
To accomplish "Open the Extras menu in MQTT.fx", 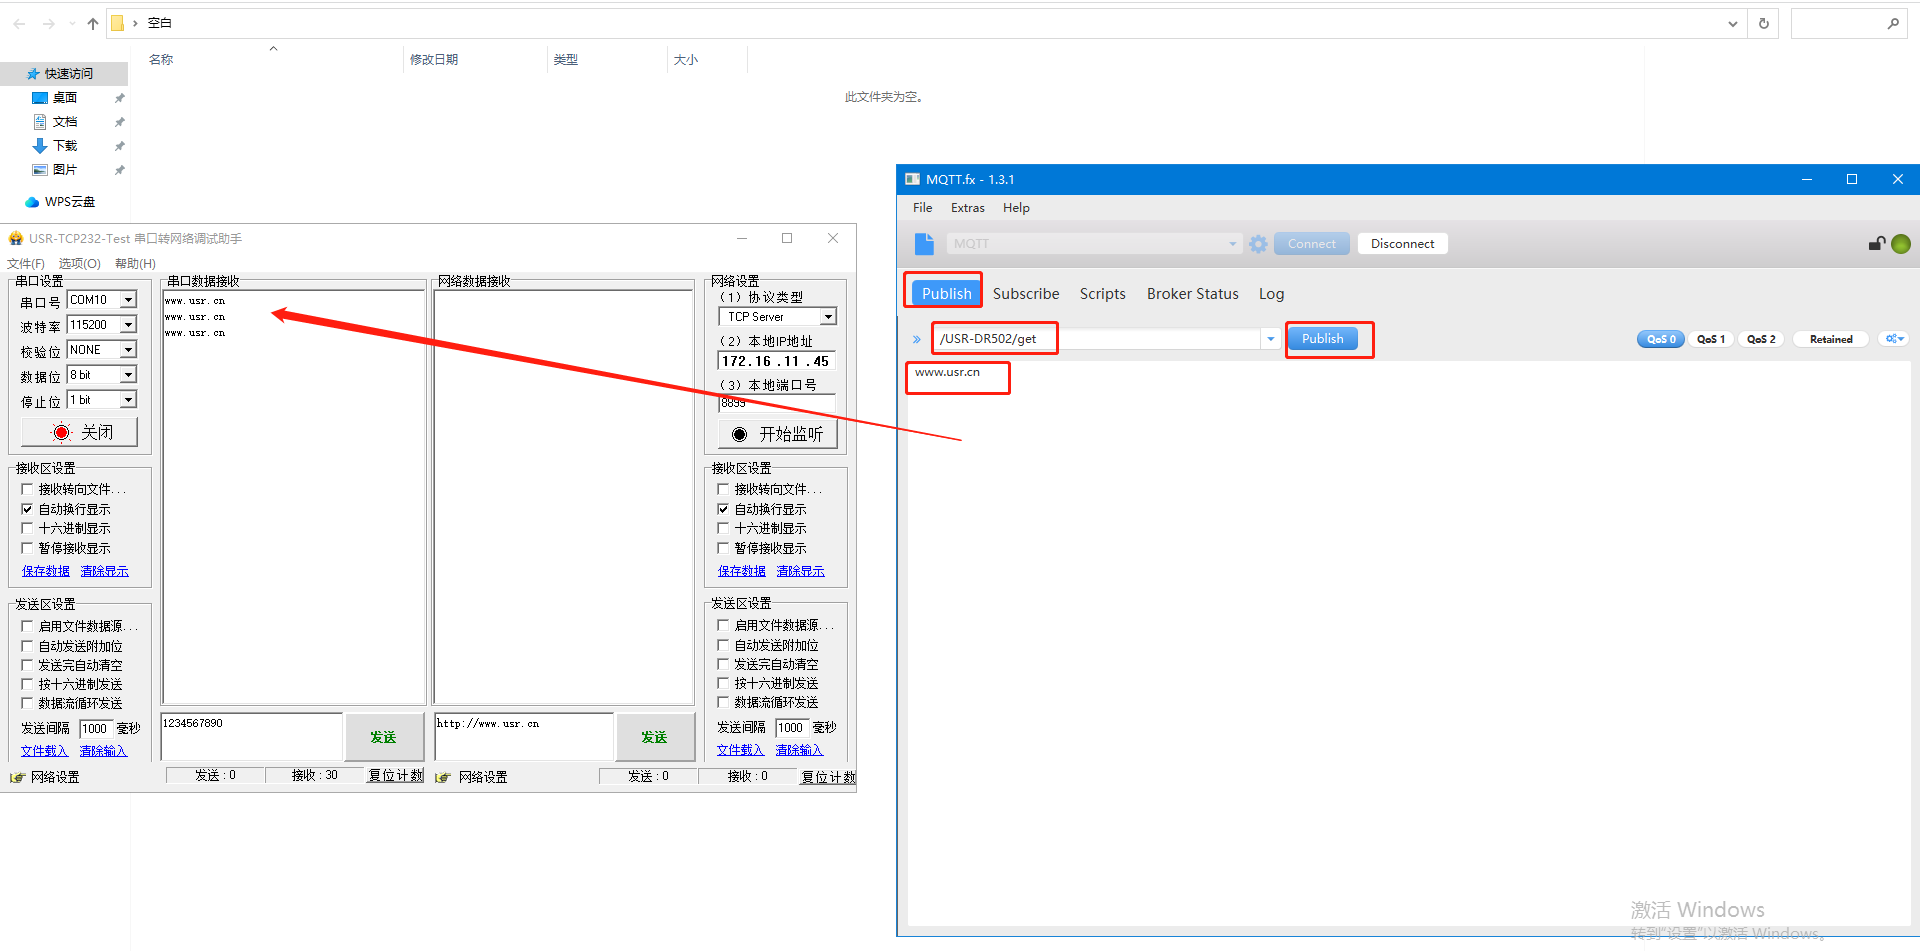I will (967, 208).
